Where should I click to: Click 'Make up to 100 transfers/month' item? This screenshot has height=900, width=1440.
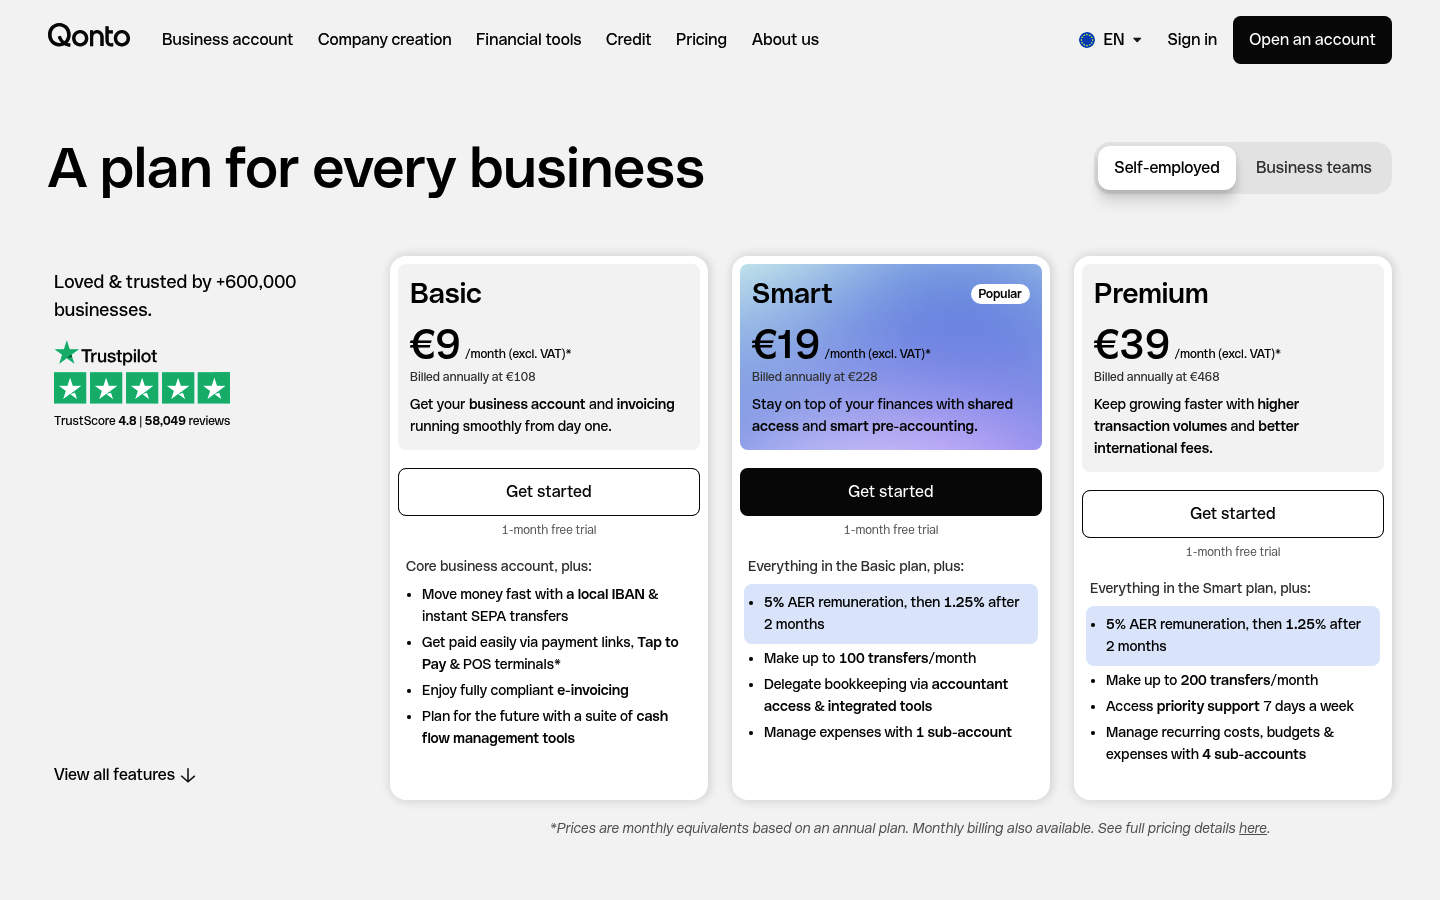tap(870, 658)
